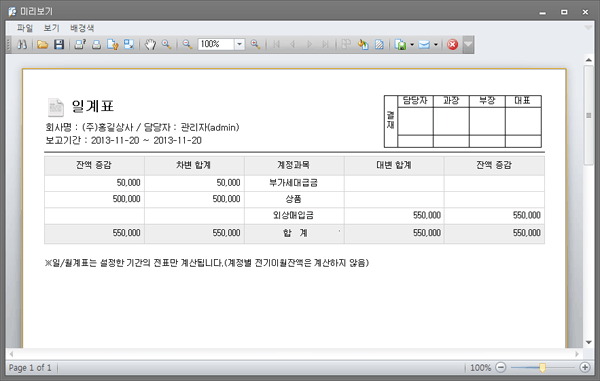Expand the export document dropdown arrow
The width and height of the screenshot is (600, 381).
tap(412, 44)
